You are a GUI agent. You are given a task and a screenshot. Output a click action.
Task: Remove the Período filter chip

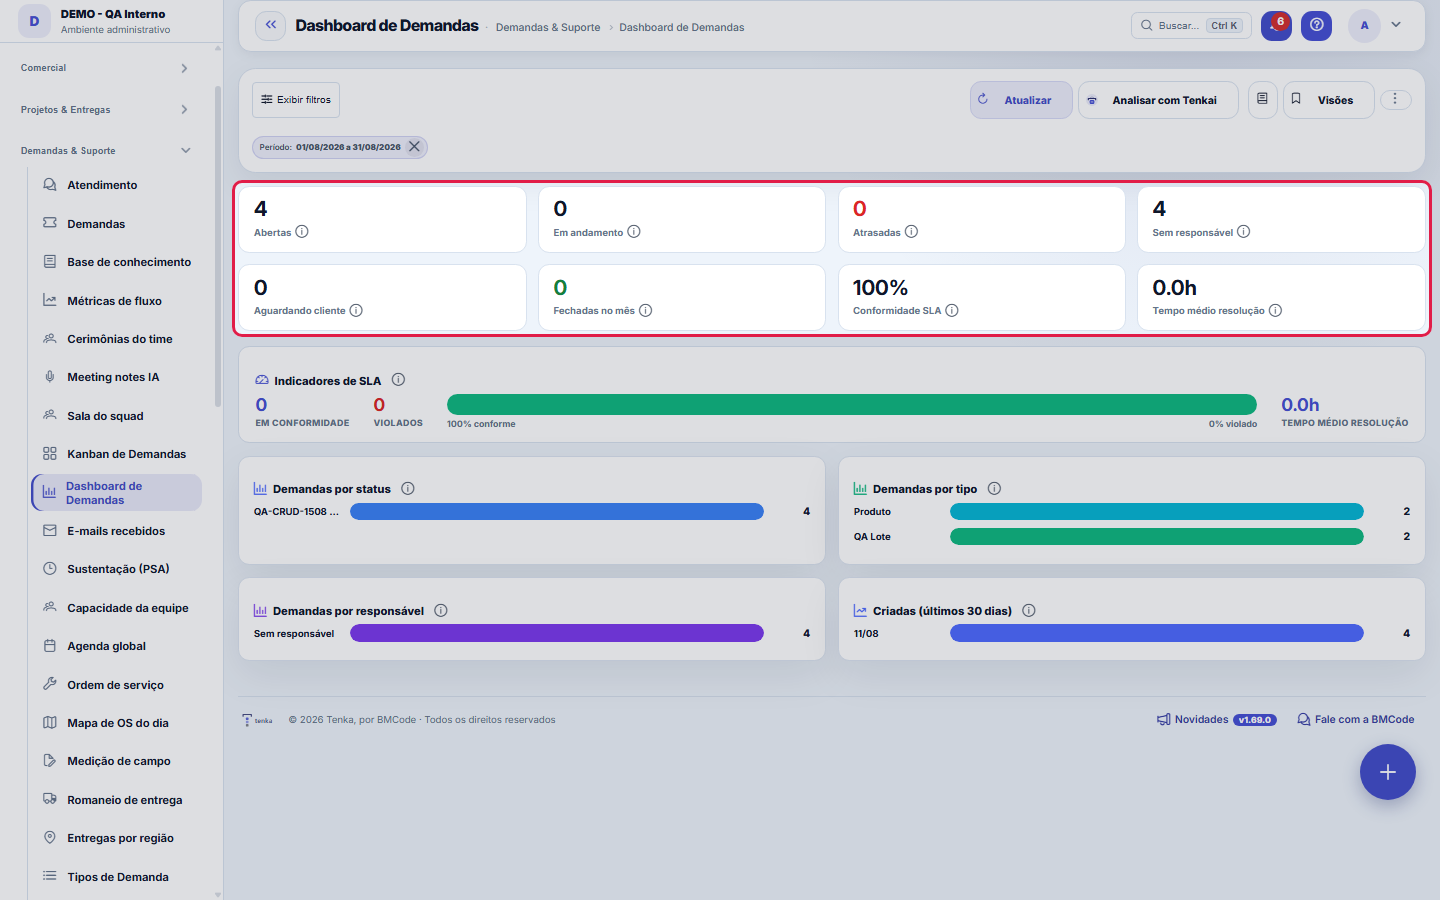point(414,147)
